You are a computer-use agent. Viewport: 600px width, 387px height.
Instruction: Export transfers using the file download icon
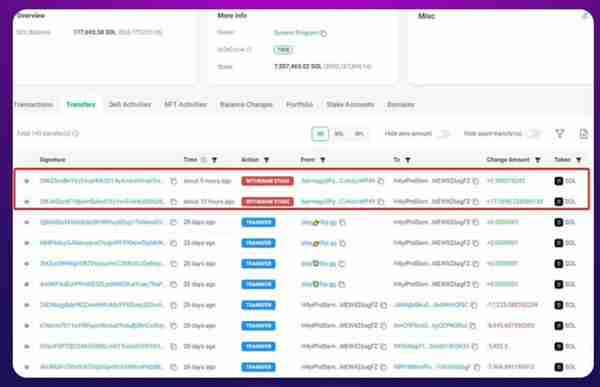point(583,134)
